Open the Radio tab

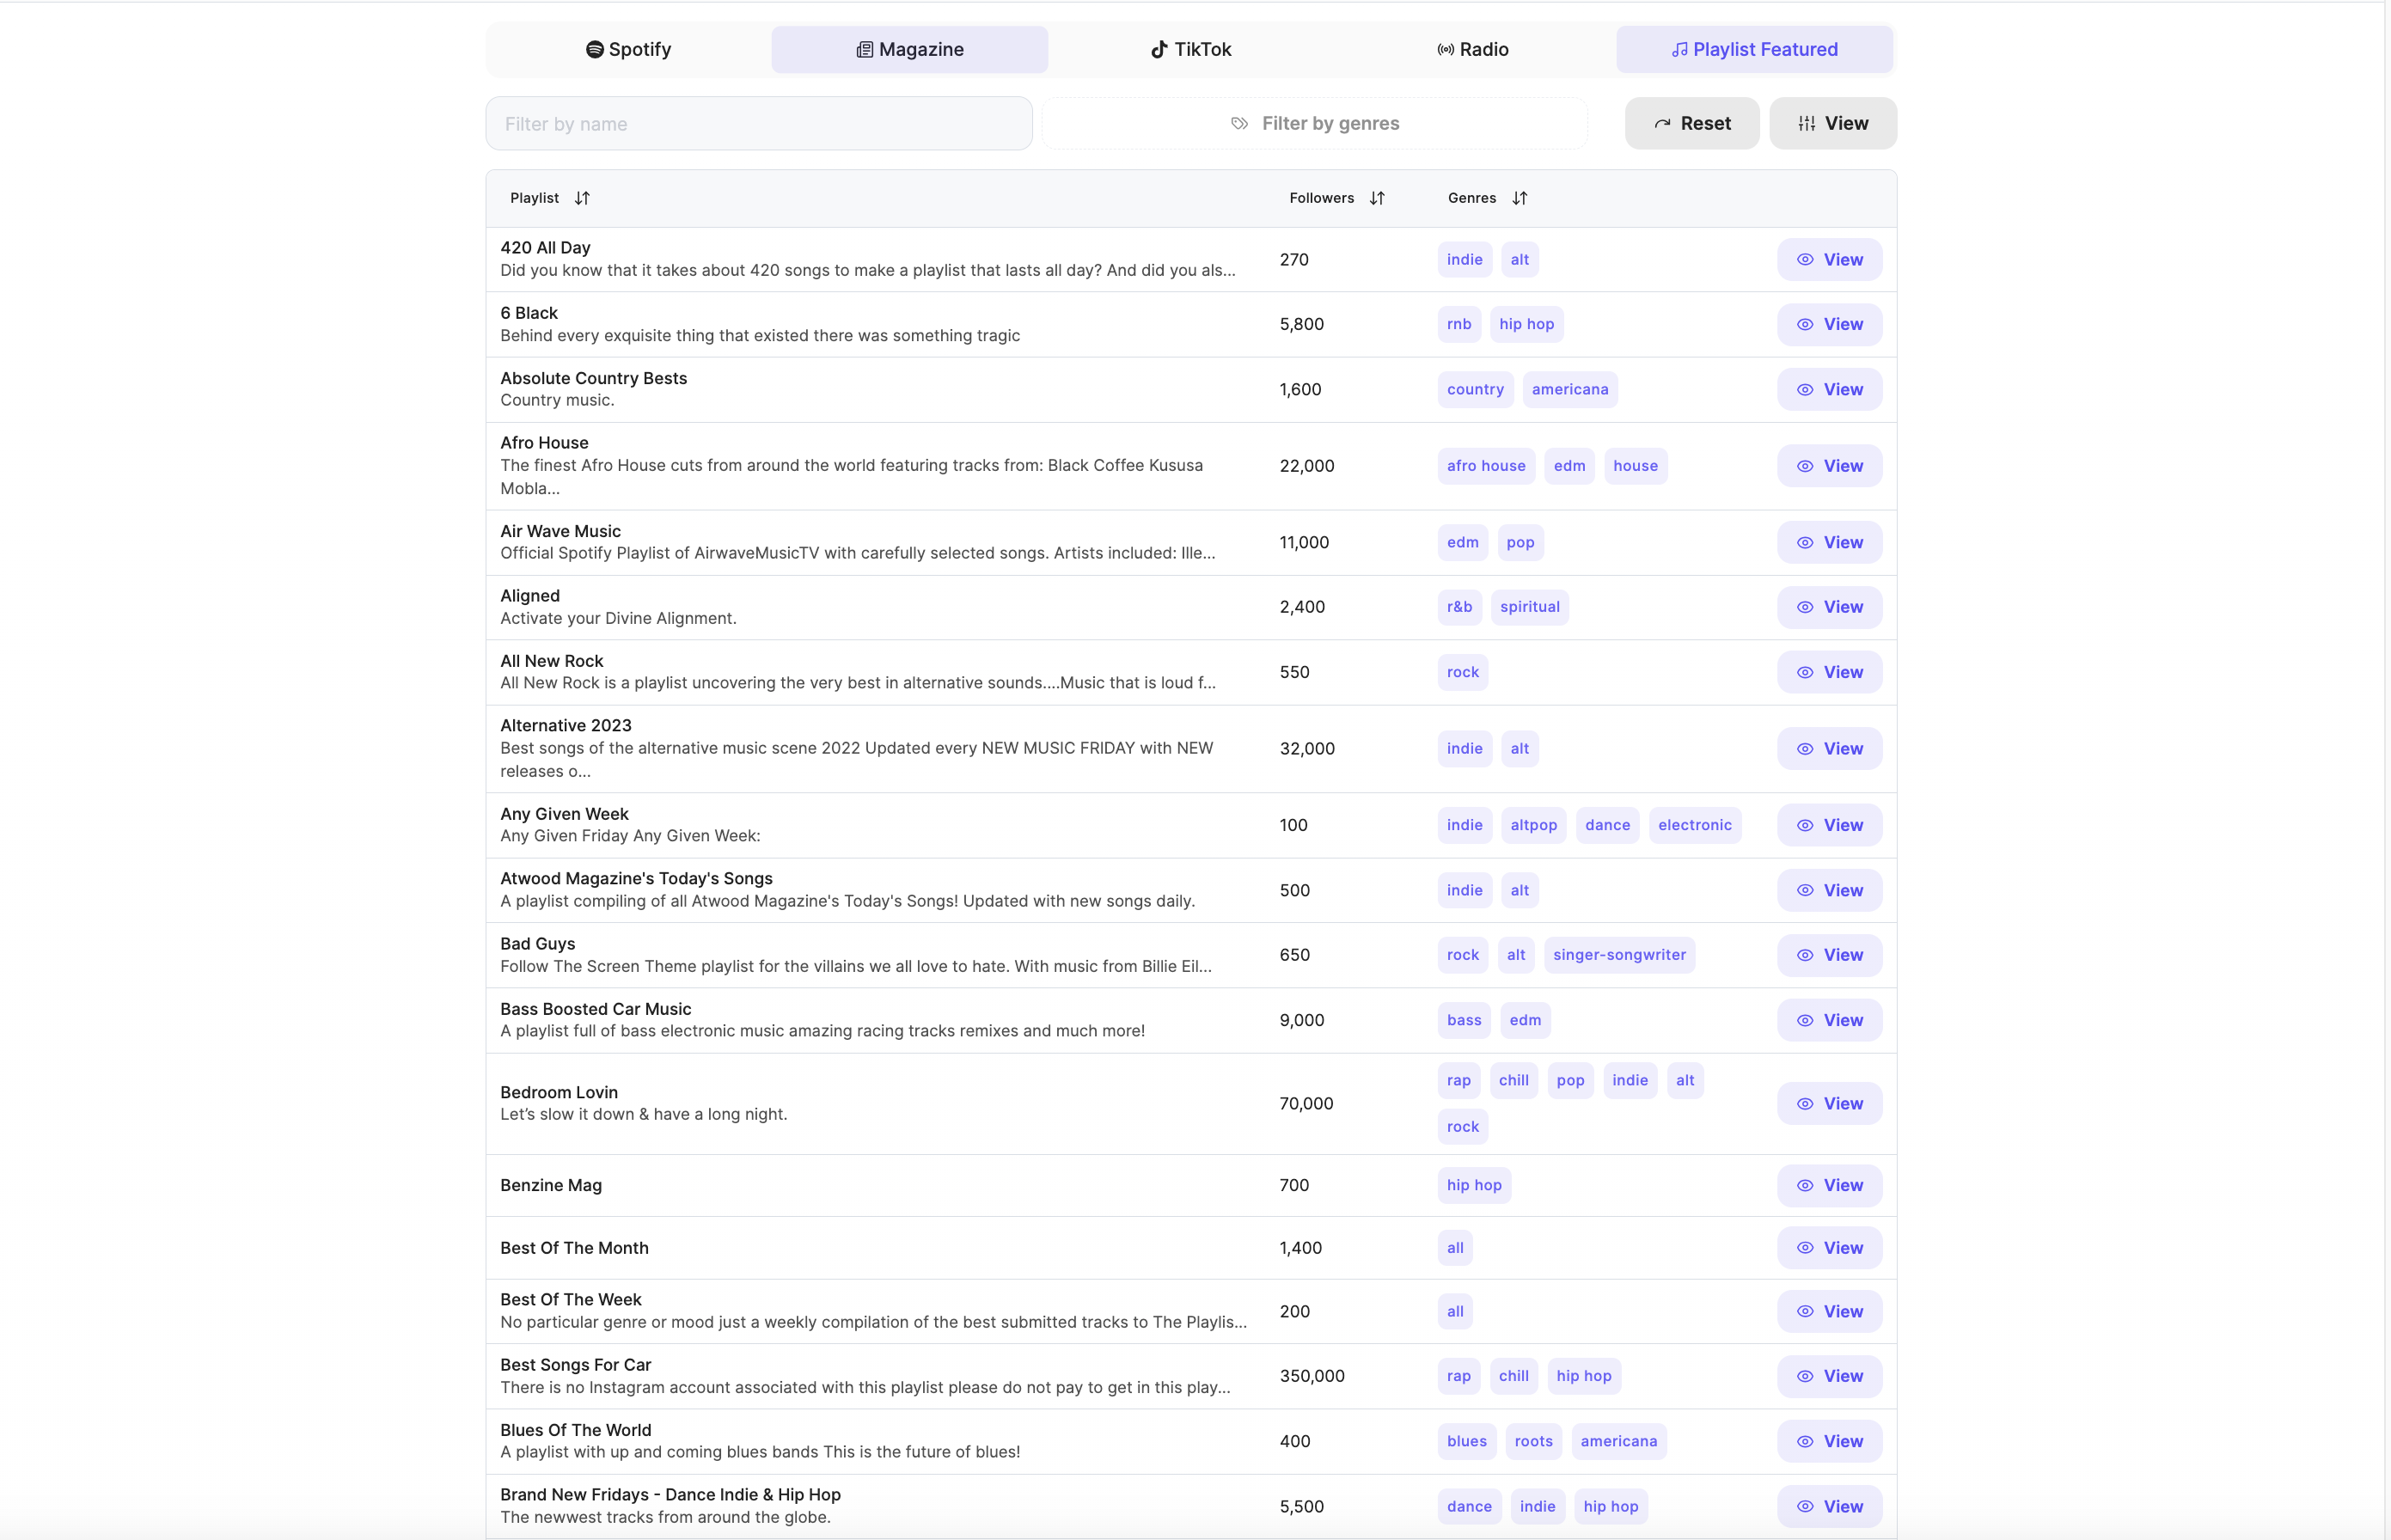[1472, 50]
